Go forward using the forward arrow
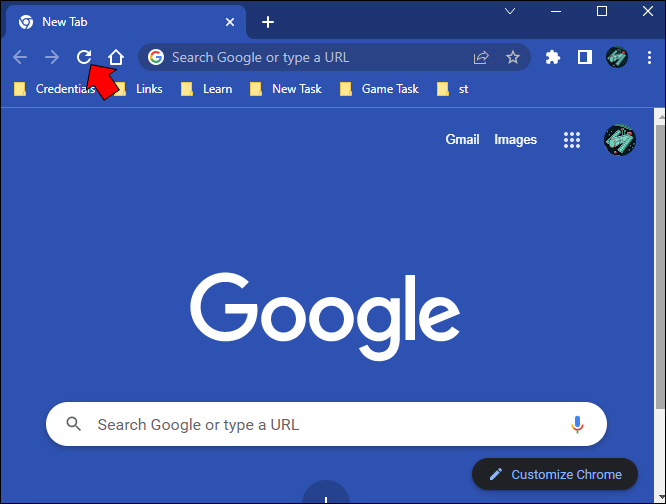Screen dimensions: 666x504 click(52, 57)
